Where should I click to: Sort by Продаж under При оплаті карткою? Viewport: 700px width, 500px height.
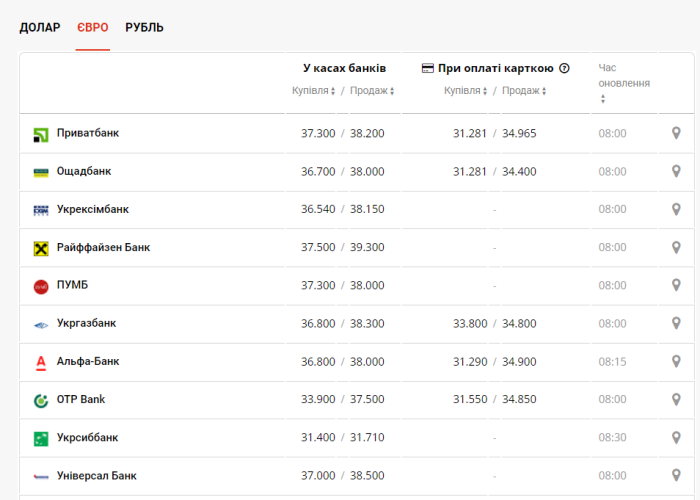click(x=524, y=91)
